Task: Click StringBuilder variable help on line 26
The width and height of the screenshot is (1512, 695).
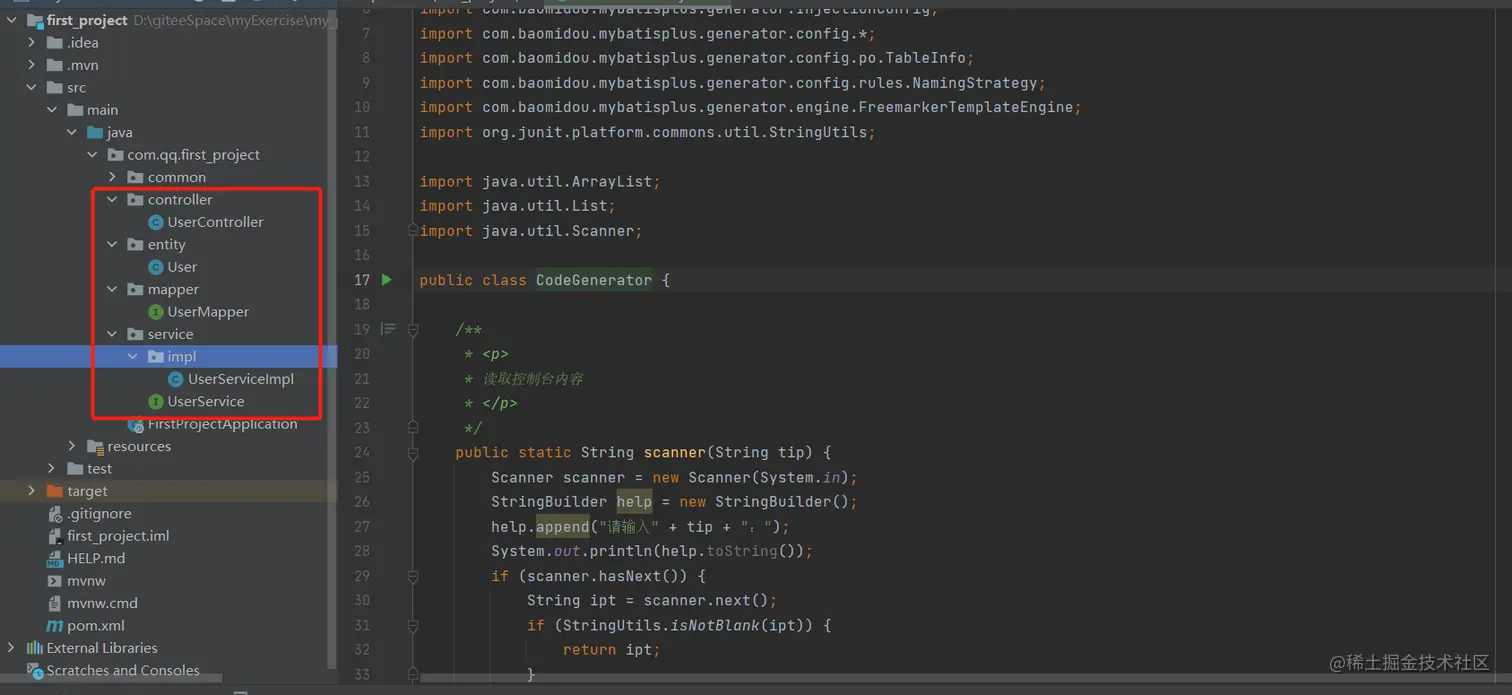Action: point(634,502)
